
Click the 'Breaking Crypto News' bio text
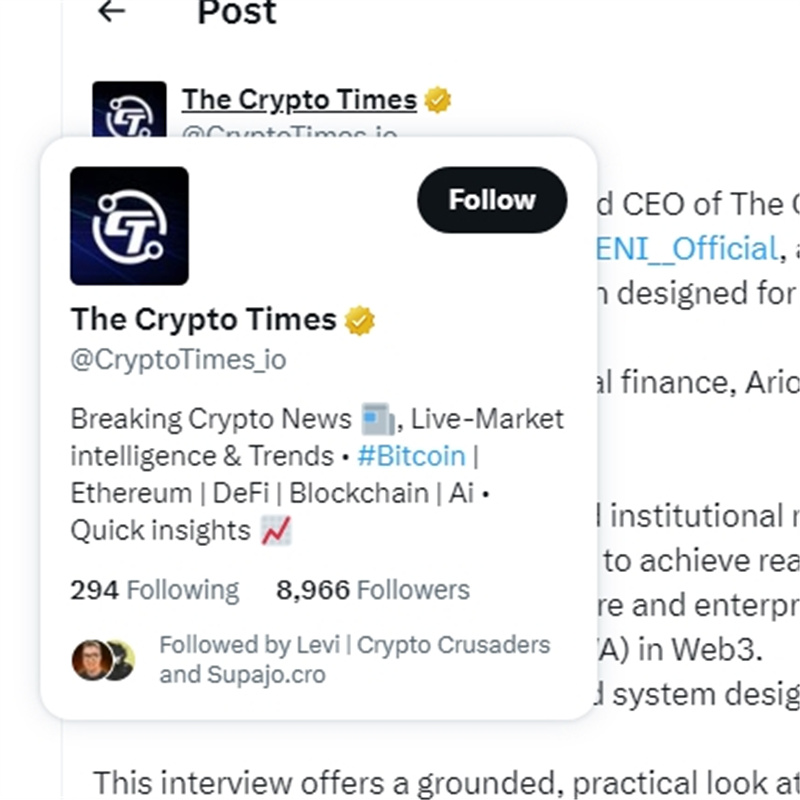coord(210,418)
